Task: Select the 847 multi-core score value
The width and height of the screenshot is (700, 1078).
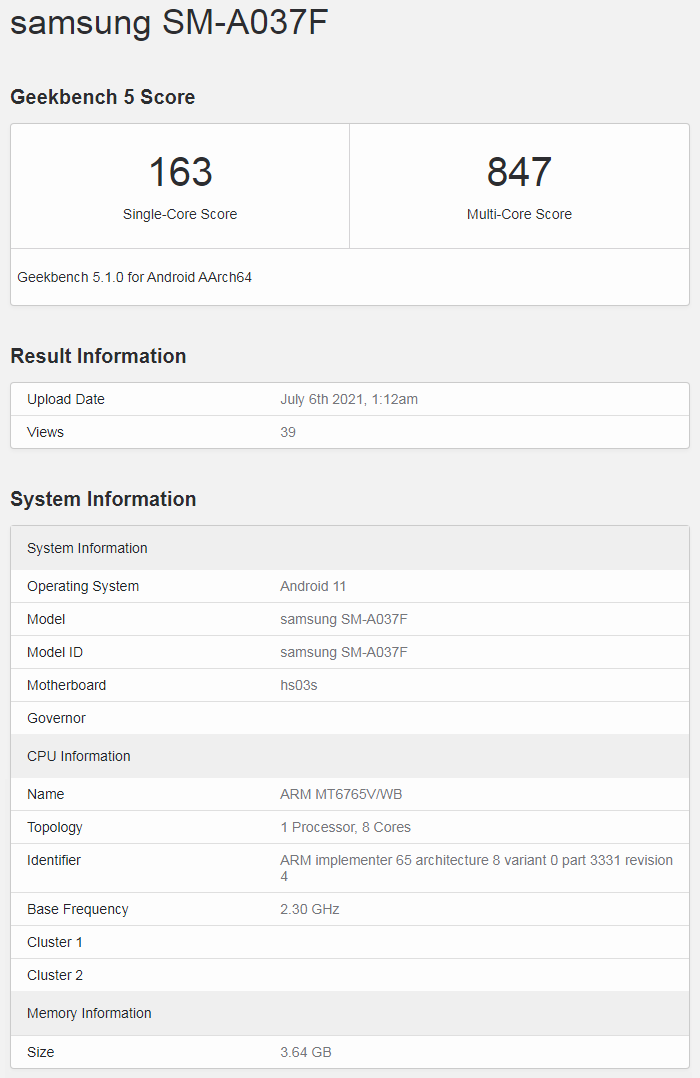Action: [519, 172]
